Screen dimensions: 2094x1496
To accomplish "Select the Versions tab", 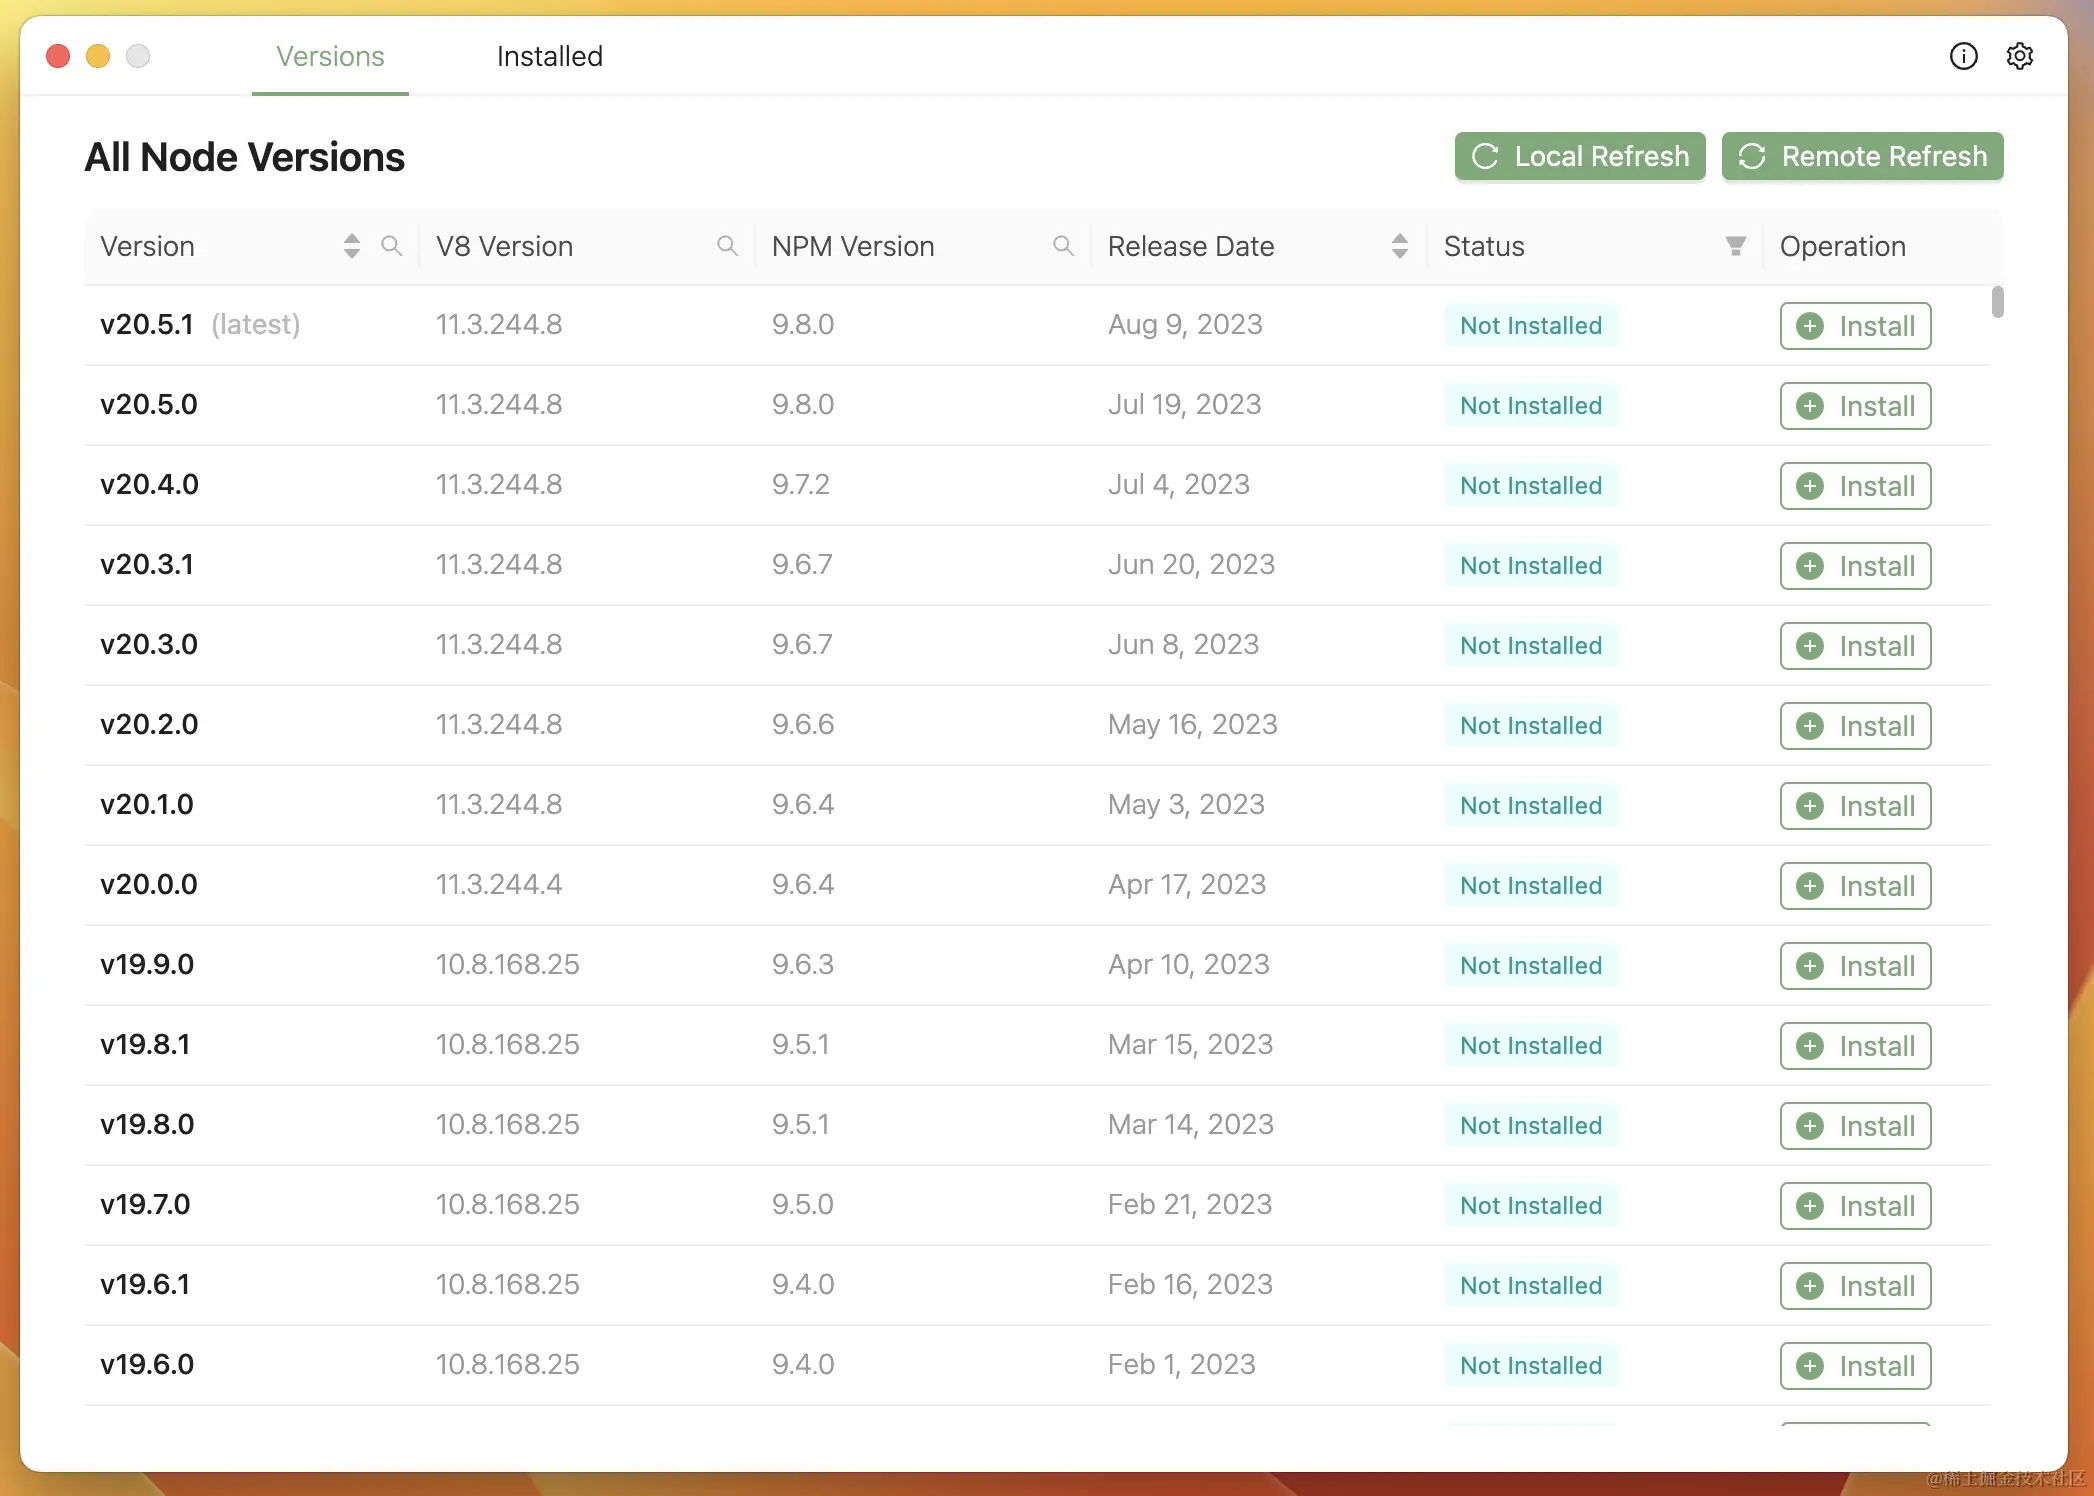I will click(330, 57).
